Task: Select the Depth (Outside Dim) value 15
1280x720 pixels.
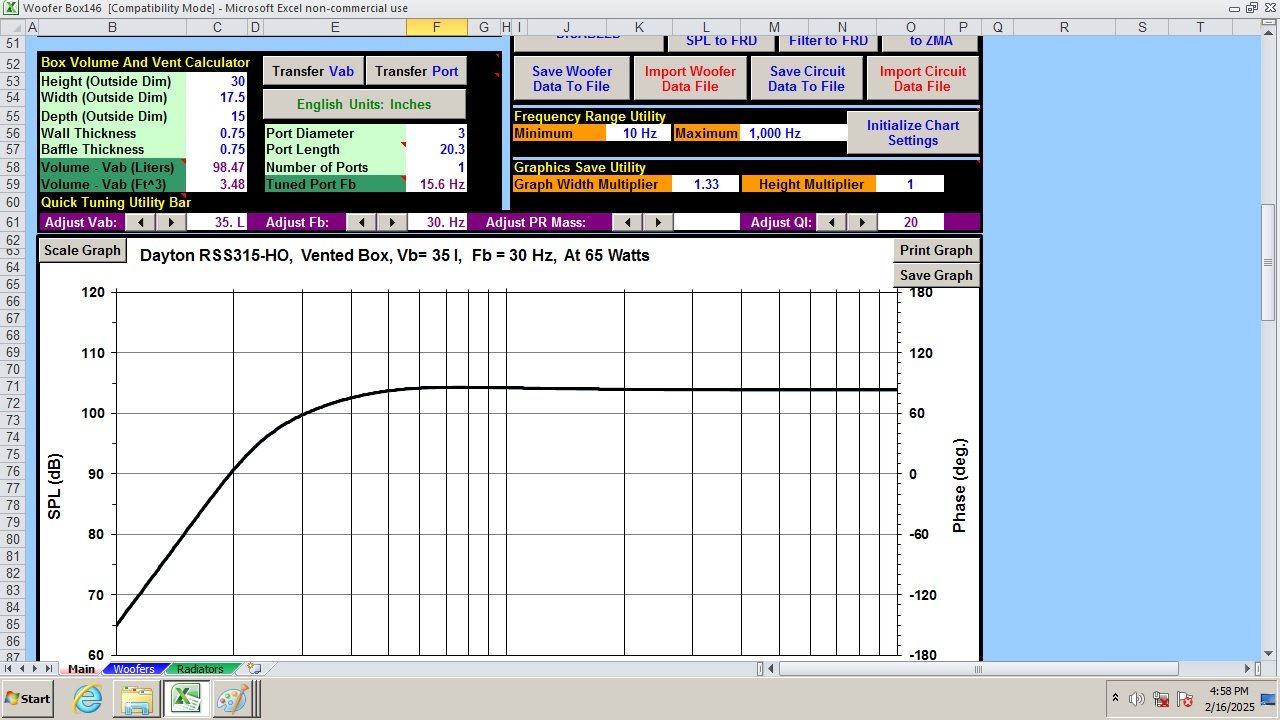Action: click(217, 116)
